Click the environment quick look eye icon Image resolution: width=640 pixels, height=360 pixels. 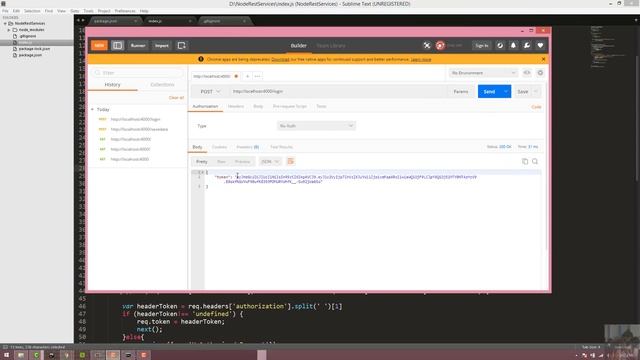[527, 73]
